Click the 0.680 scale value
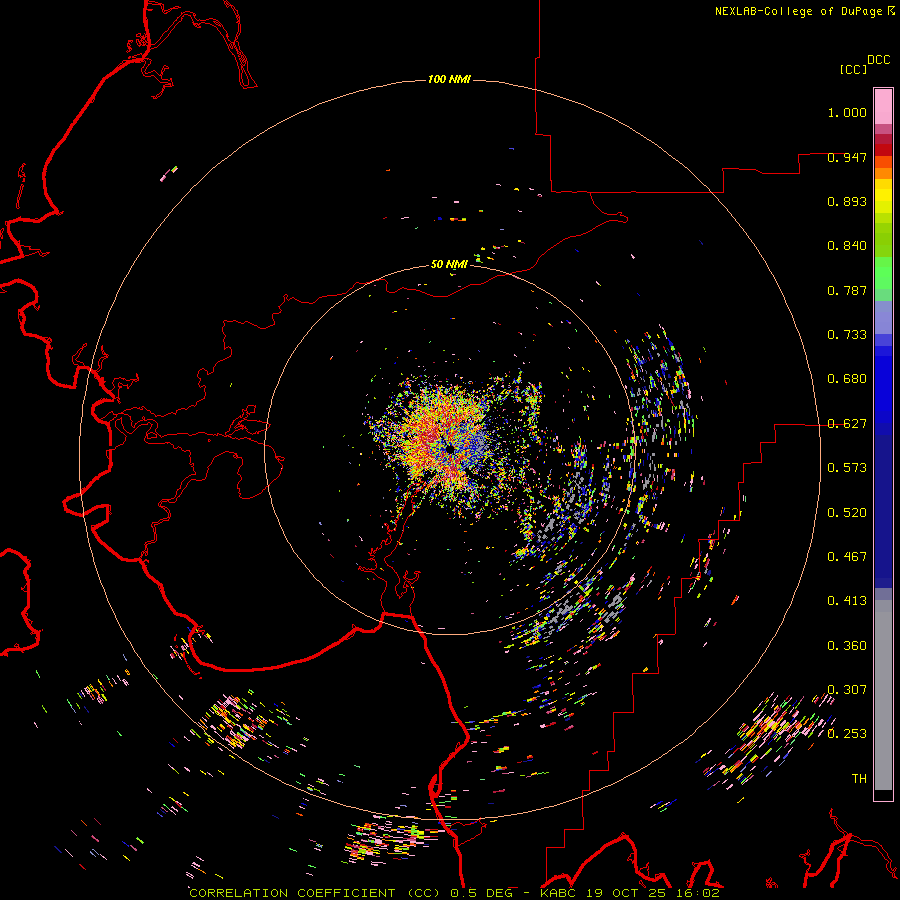This screenshot has width=900, height=900. [847, 379]
